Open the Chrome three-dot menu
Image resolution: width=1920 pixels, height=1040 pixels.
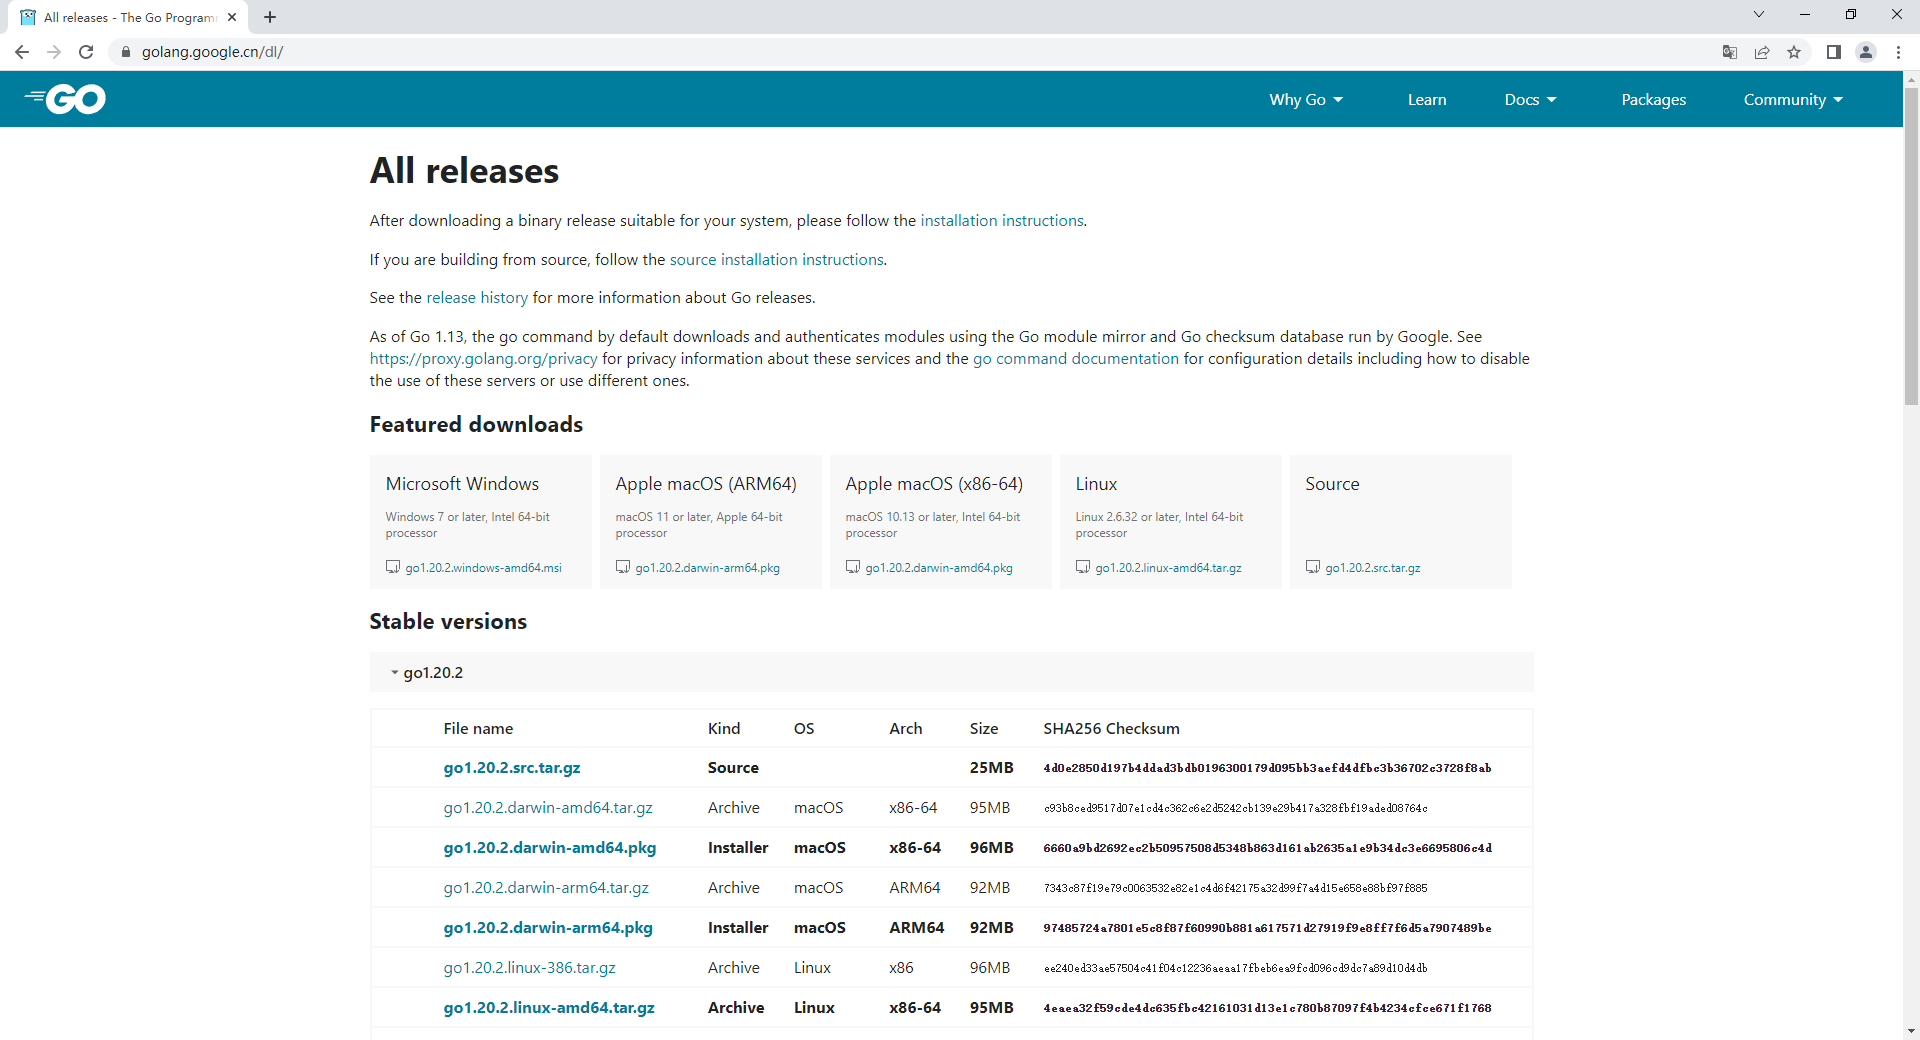[x=1898, y=52]
